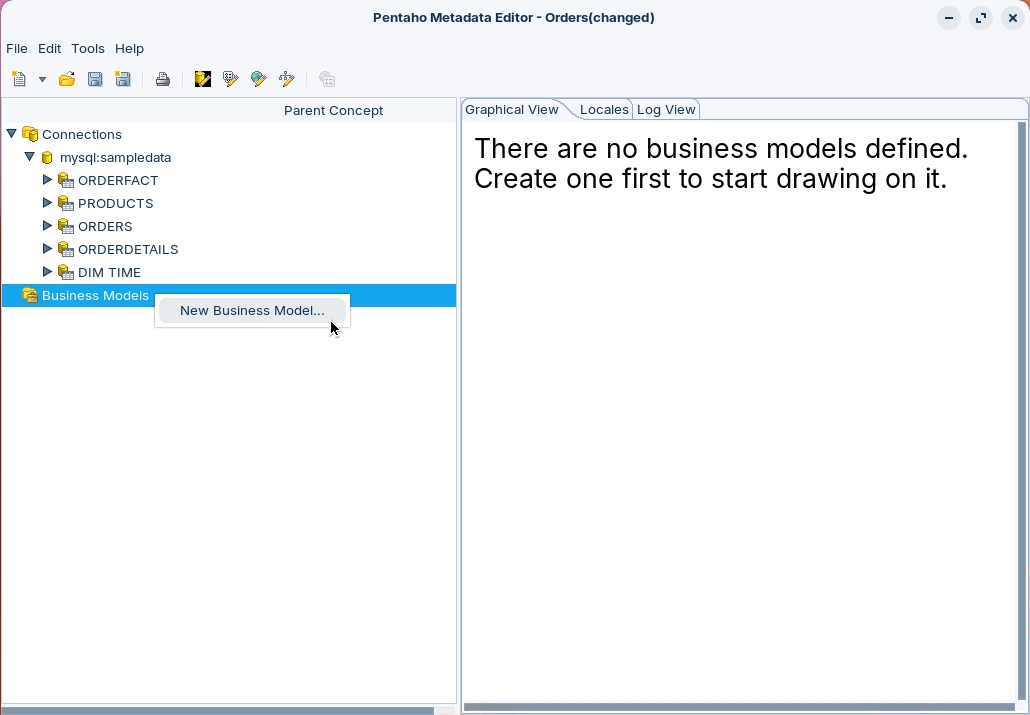The image size is (1030, 715).
Task: Expand the ORDERFACT table node
Action: pyautogui.click(x=47, y=180)
